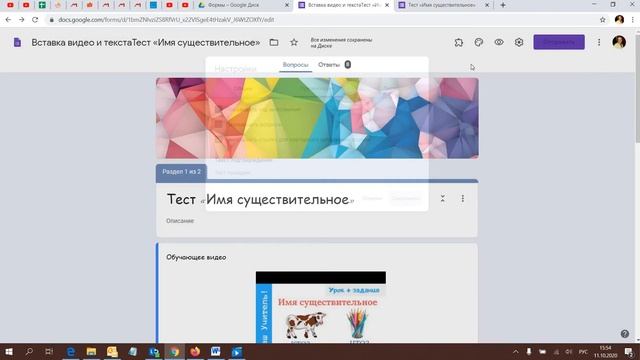Open a new browser tab
Screen dimensions: 640x360
503,5
